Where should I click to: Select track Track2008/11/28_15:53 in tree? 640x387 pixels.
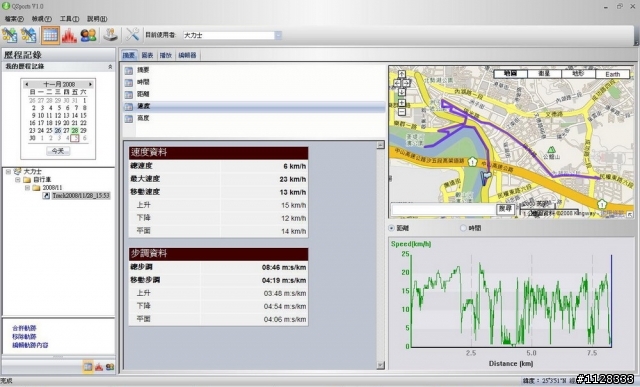click(x=81, y=196)
